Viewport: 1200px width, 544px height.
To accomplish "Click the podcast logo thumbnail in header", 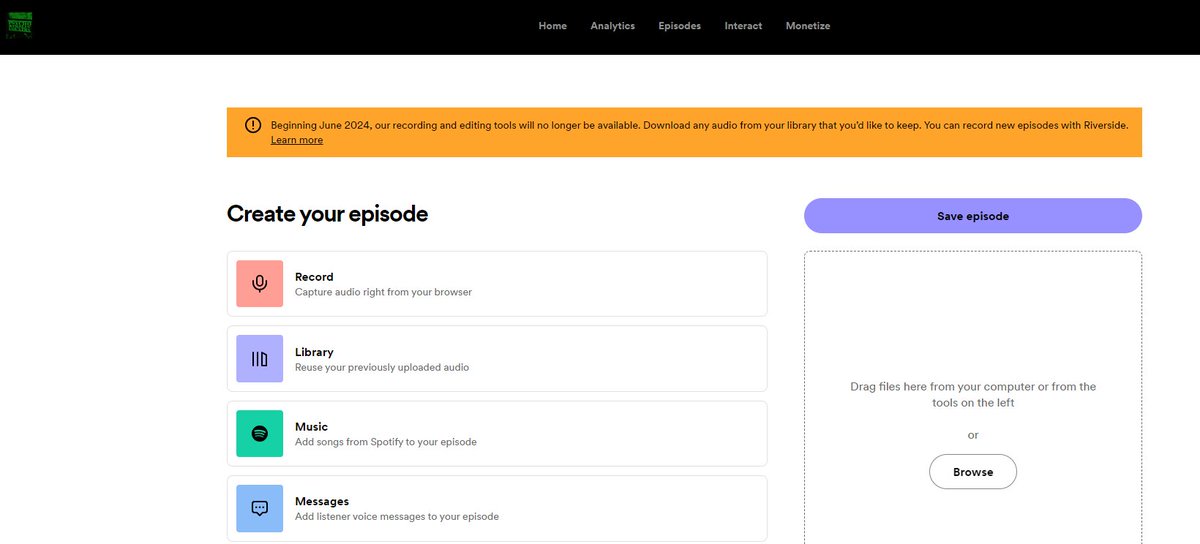I will pos(19,25).
